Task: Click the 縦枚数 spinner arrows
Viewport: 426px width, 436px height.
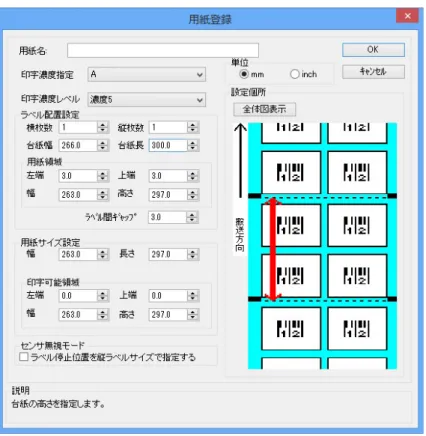Action: pyautogui.click(x=193, y=127)
